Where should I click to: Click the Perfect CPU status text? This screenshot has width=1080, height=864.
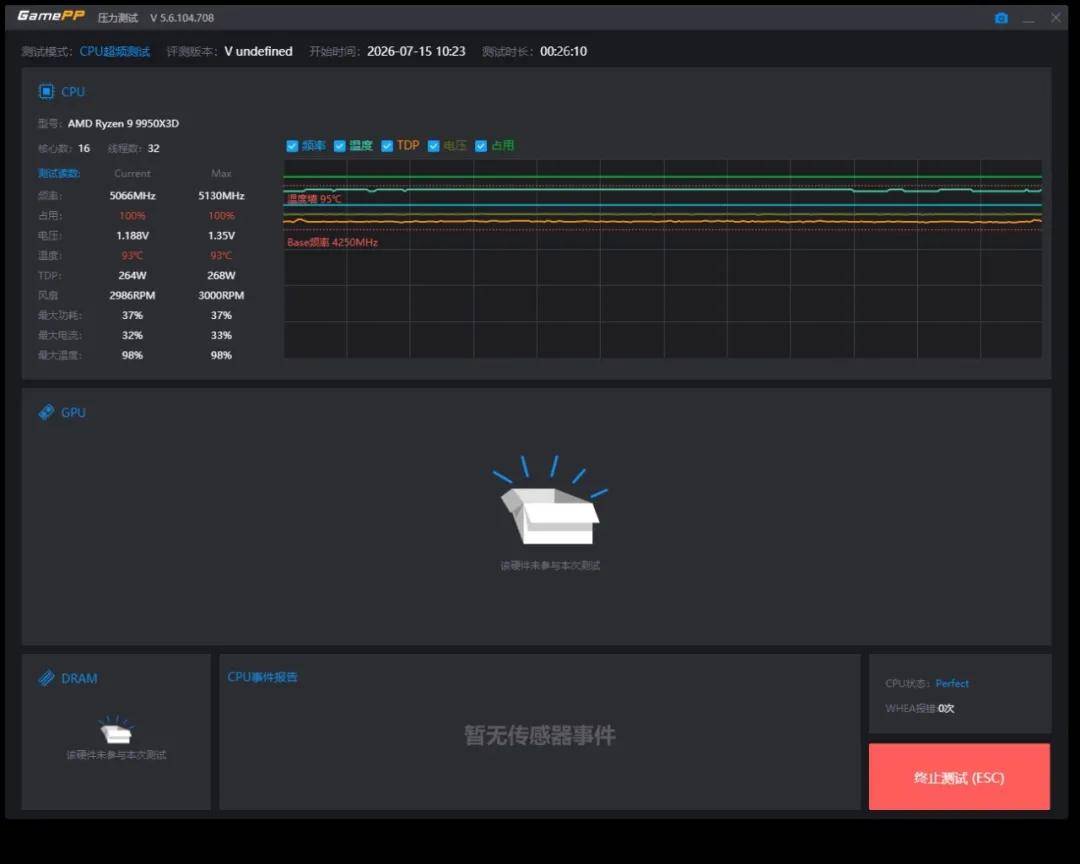pos(952,683)
